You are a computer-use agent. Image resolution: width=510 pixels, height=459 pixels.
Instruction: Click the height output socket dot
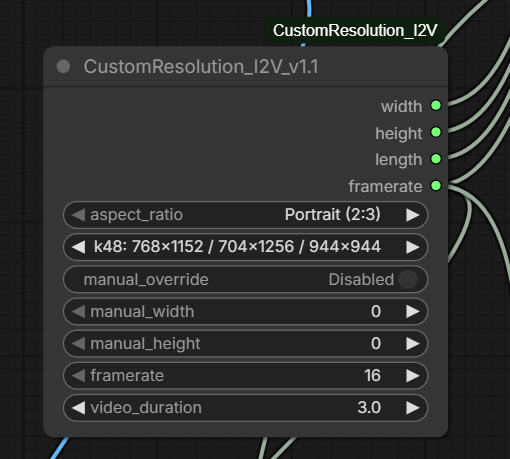pyautogui.click(x=436, y=132)
